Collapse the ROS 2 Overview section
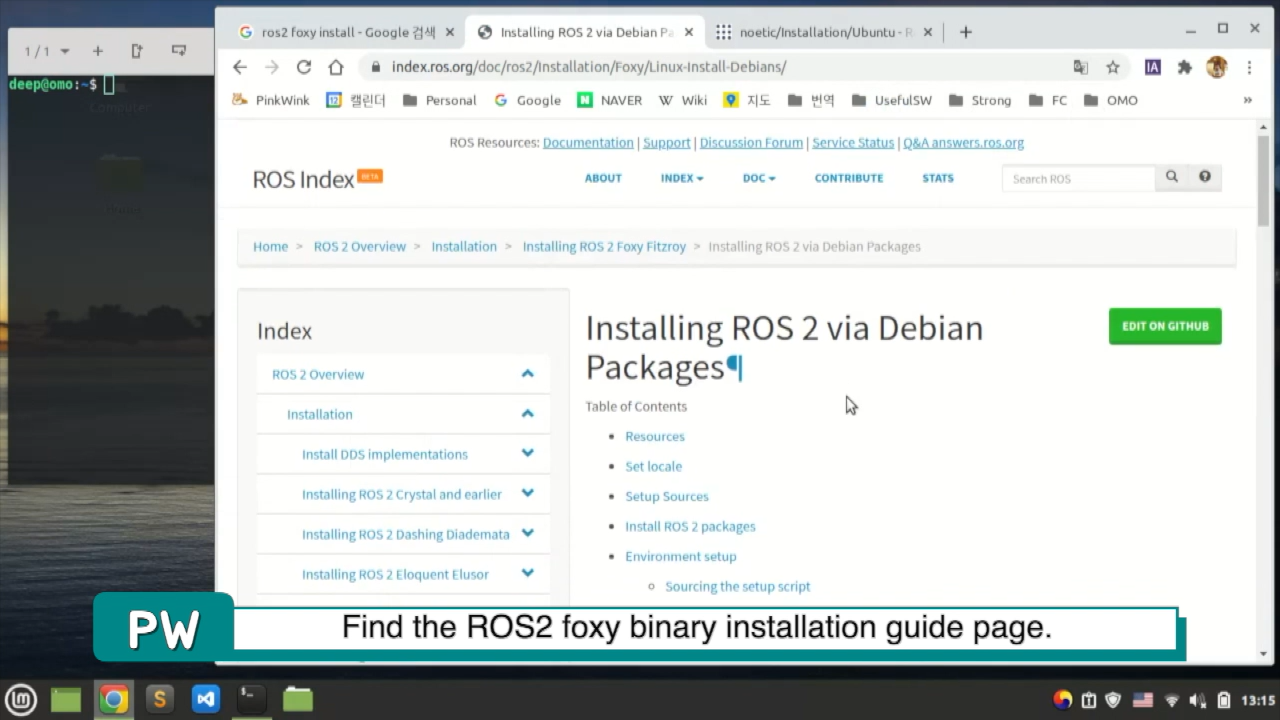 [527, 374]
